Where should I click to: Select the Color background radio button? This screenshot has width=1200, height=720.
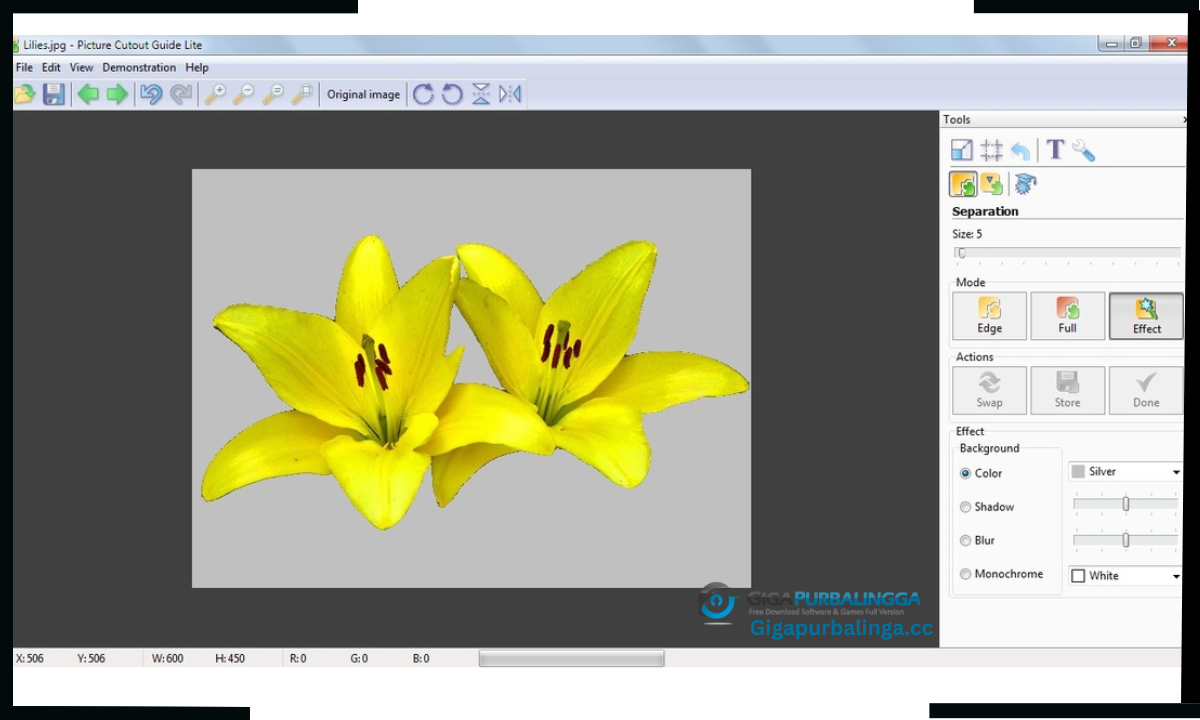(x=966, y=473)
